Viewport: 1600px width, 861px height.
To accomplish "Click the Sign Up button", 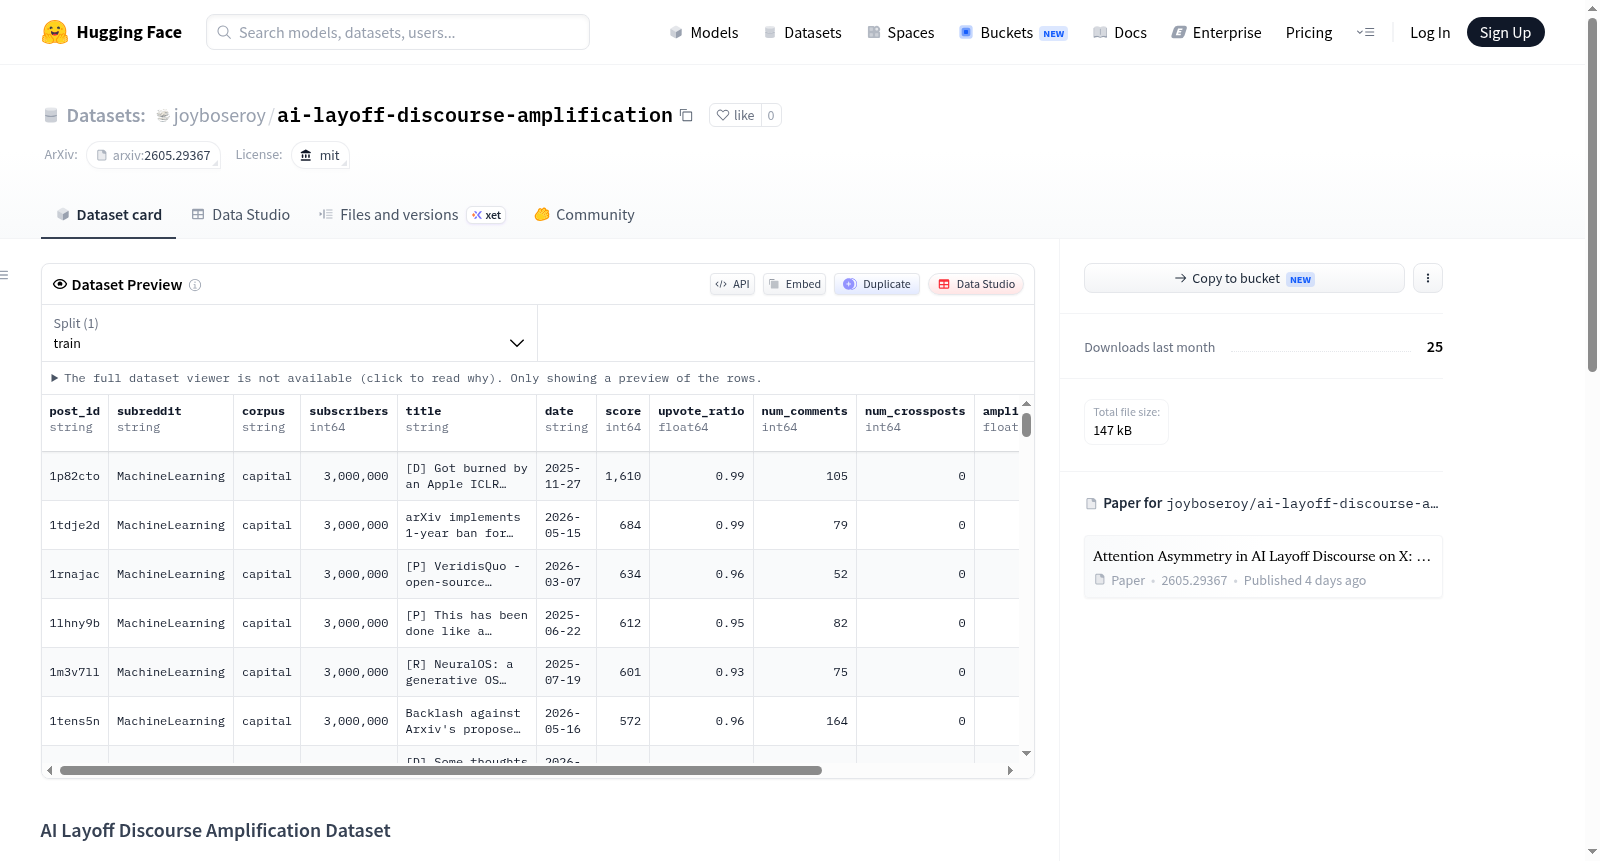I will (1505, 32).
